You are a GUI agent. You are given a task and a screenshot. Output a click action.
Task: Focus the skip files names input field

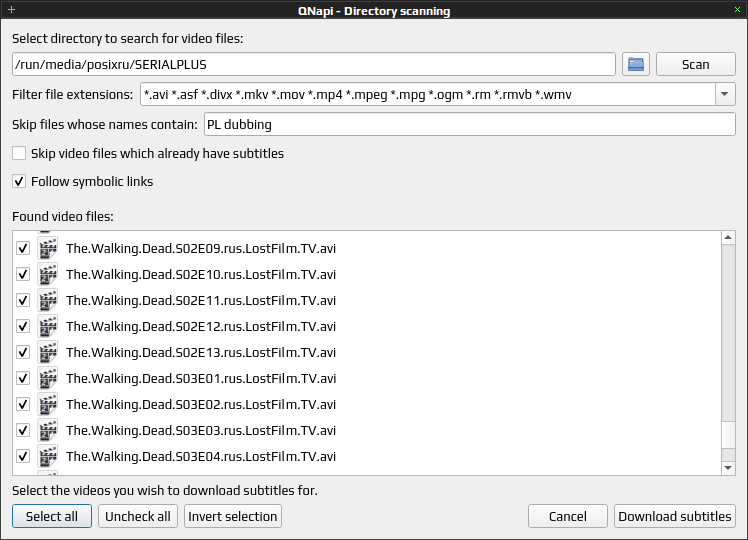click(469, 125)
